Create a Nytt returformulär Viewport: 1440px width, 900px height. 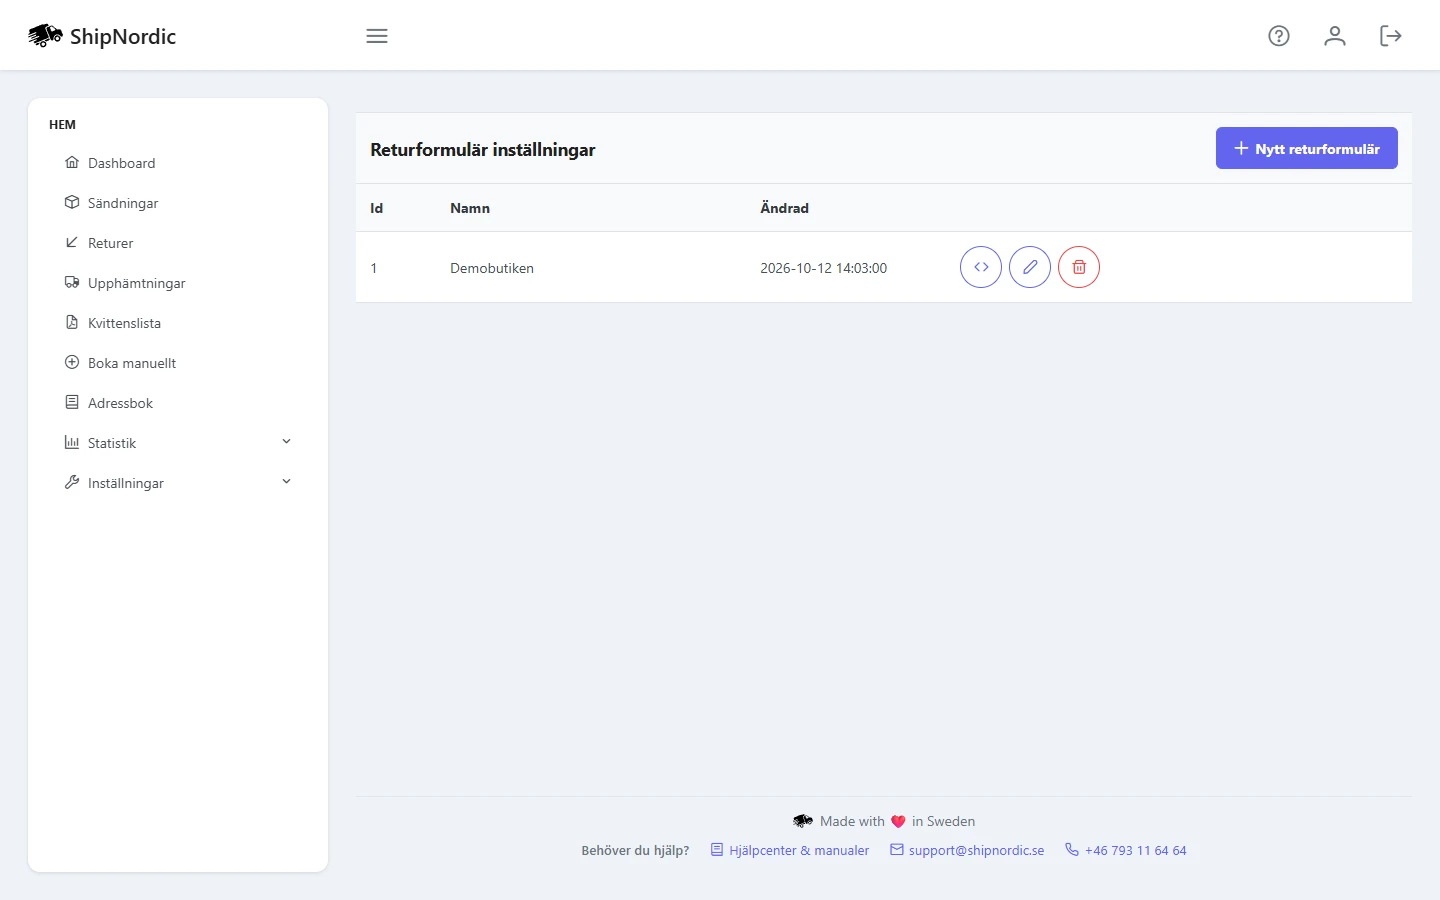(x=1307, y=148)
